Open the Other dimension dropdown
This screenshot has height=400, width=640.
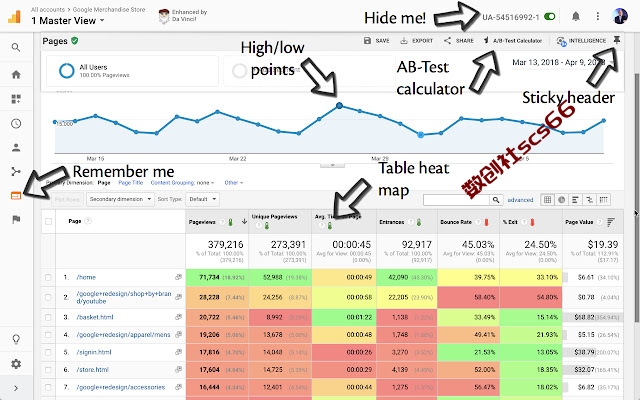pyautogui.click(x=233, y=183)
